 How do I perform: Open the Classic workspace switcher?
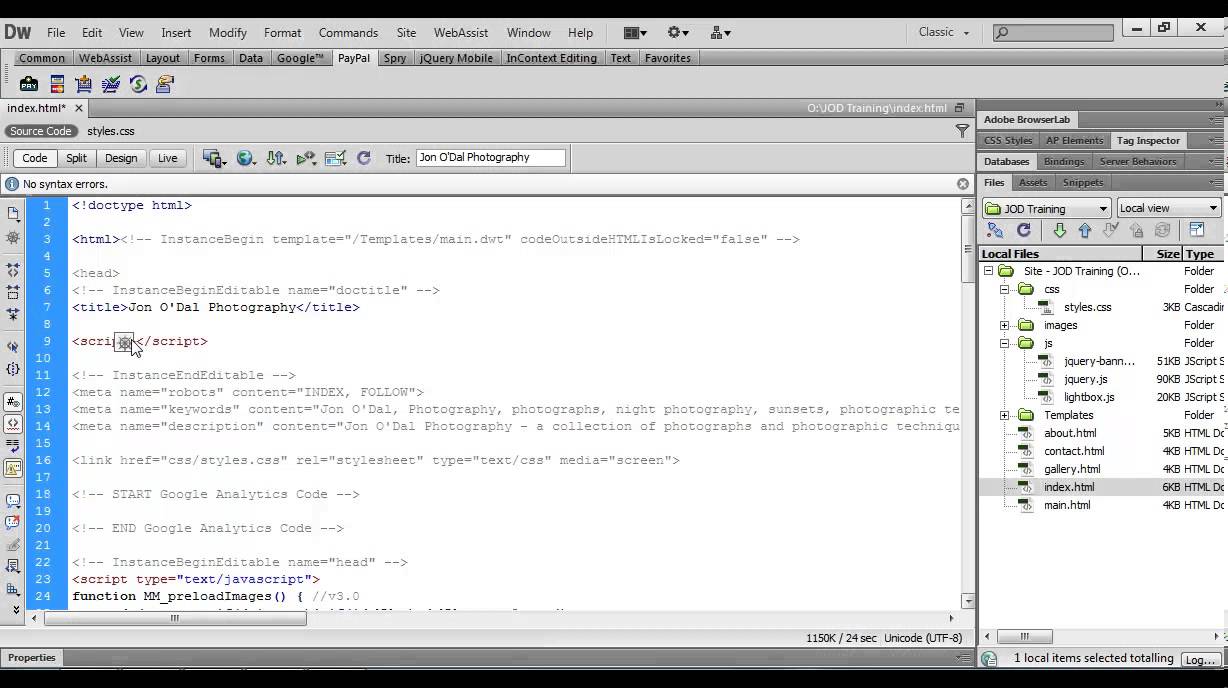click(x=944, y=32)
